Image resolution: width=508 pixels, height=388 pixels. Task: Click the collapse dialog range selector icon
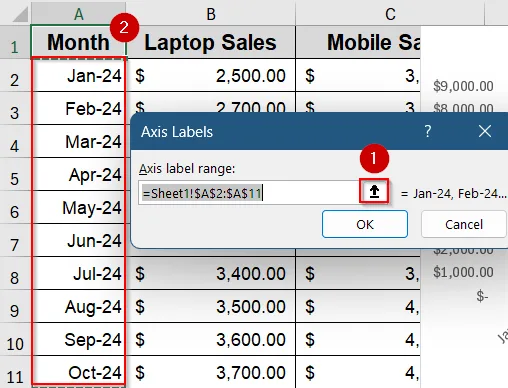pos(374,191)
